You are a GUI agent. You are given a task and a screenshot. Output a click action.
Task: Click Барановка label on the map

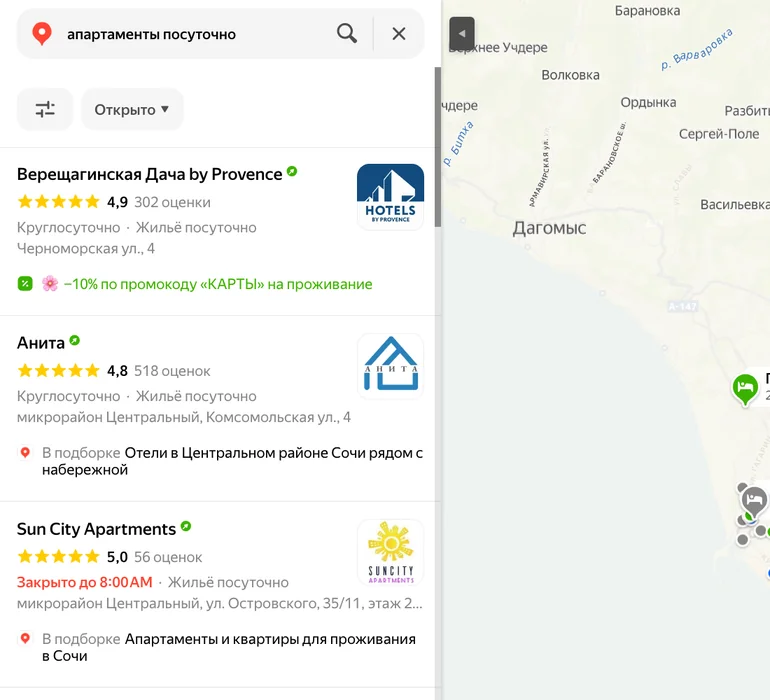(x=647, y=11)
